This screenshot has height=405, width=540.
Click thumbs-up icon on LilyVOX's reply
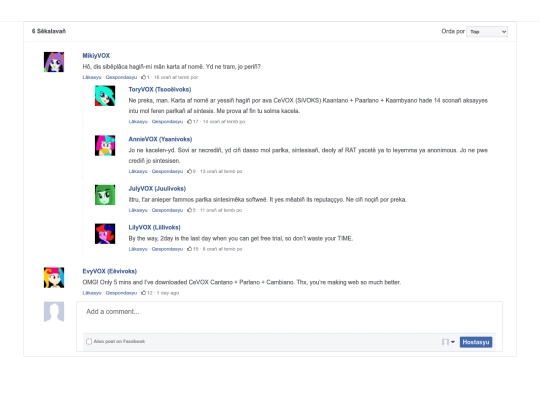coord(189,249)
